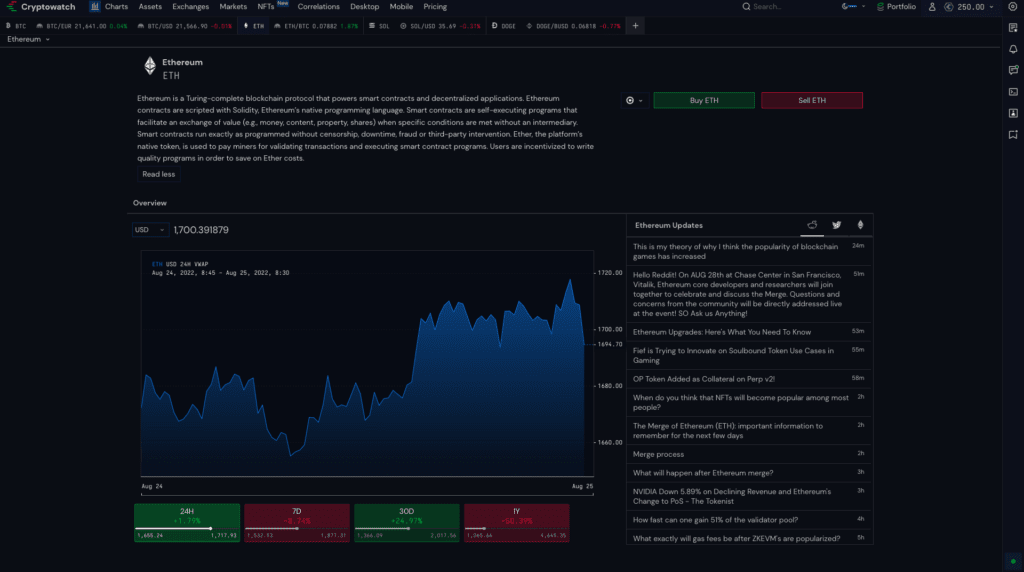Image resolution: width=1024 pixels, height=572 pixels.
Task: Click the Charts candlestick icon
Action: click(x=95, y=7)
